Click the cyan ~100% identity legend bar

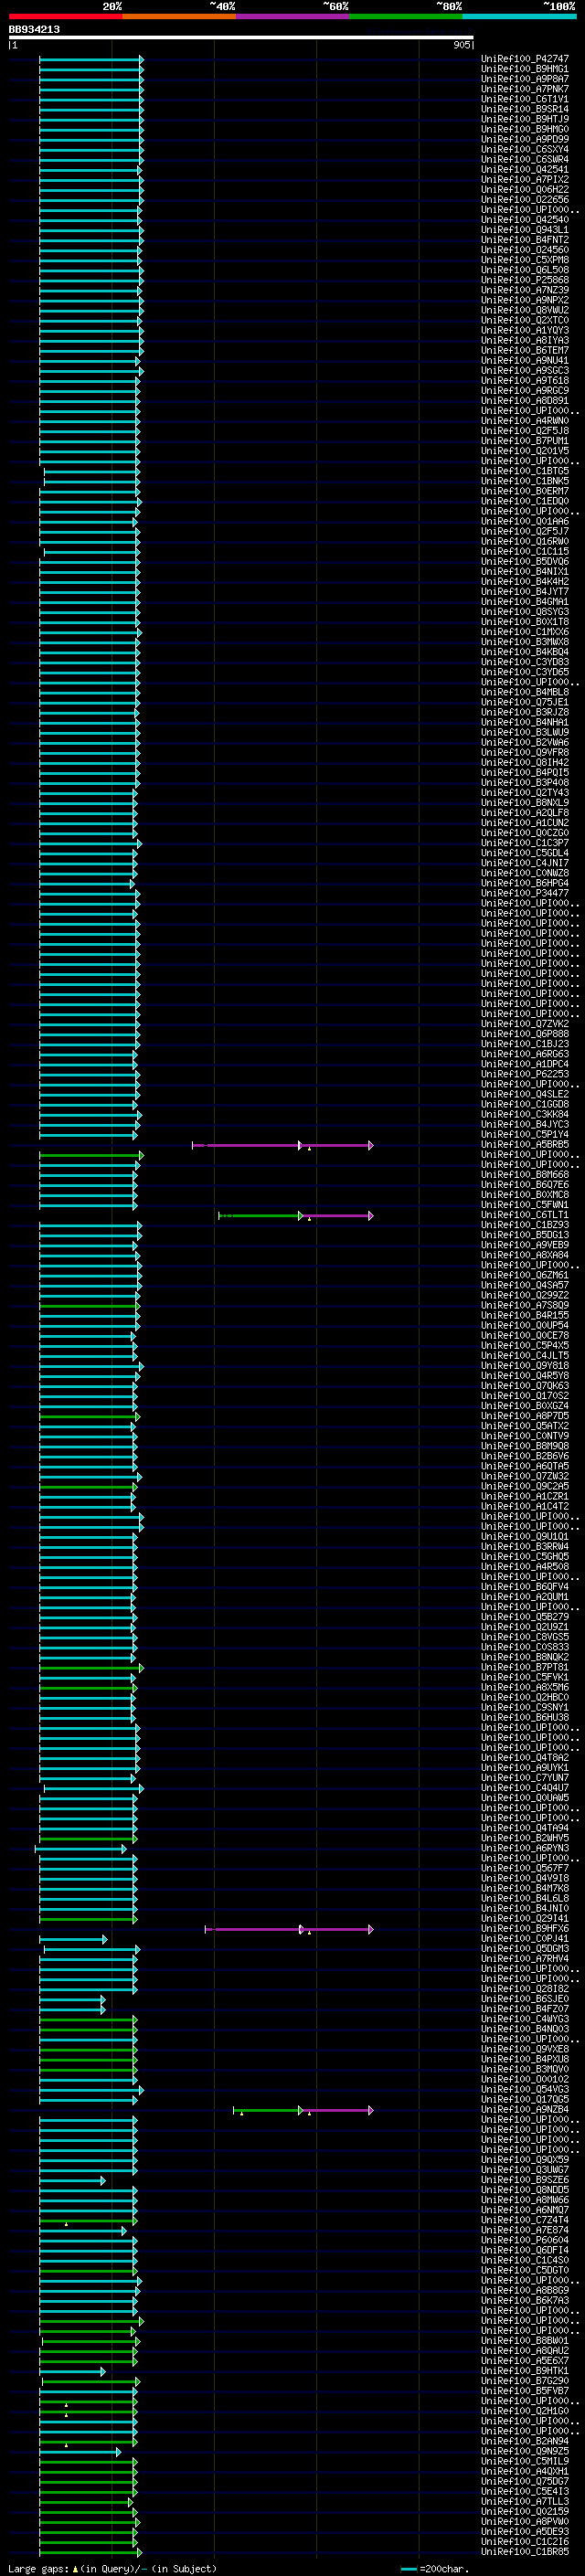pyautogui.click(x=519, y=17)
